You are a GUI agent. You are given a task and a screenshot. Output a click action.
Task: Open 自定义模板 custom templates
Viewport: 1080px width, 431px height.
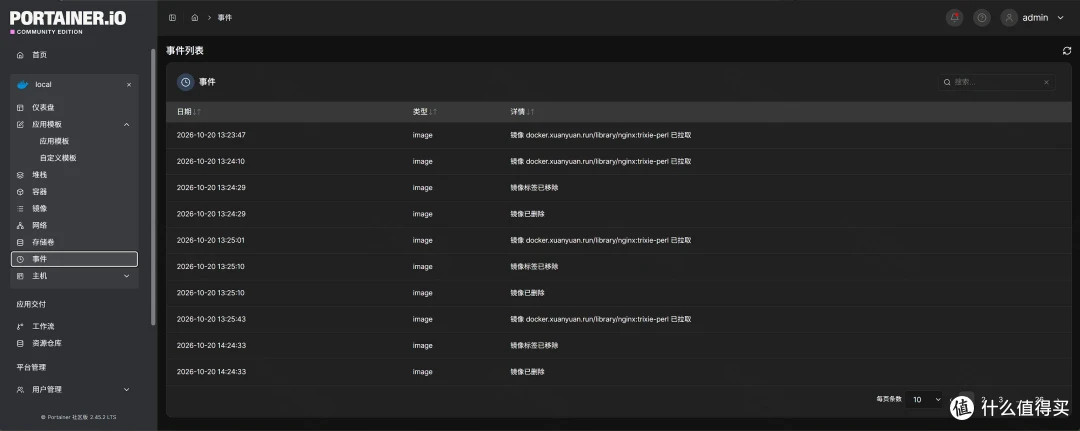58,158
